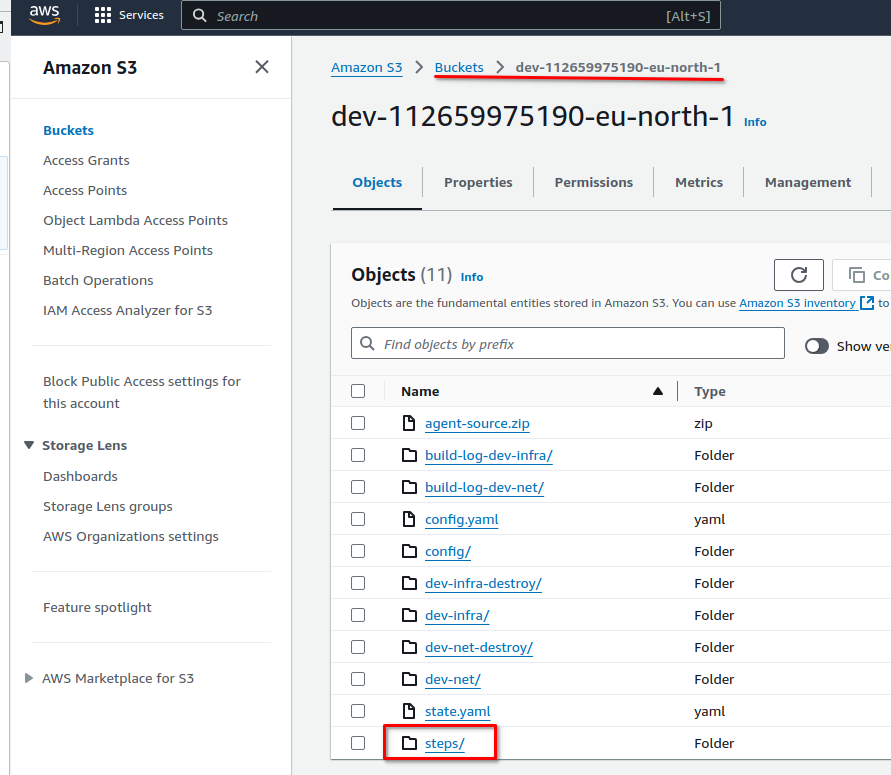Click the folder icon beside steps/

(409, 743)
